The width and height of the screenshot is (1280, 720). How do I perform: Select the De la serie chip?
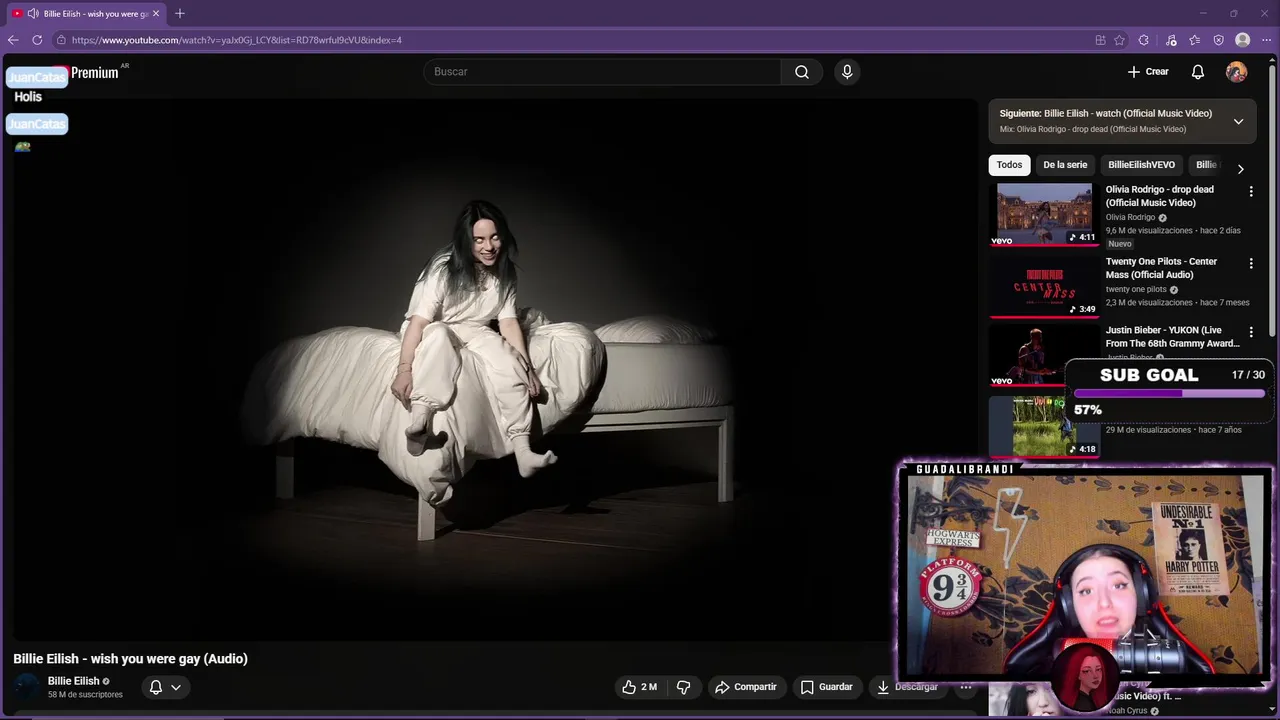1065,165
